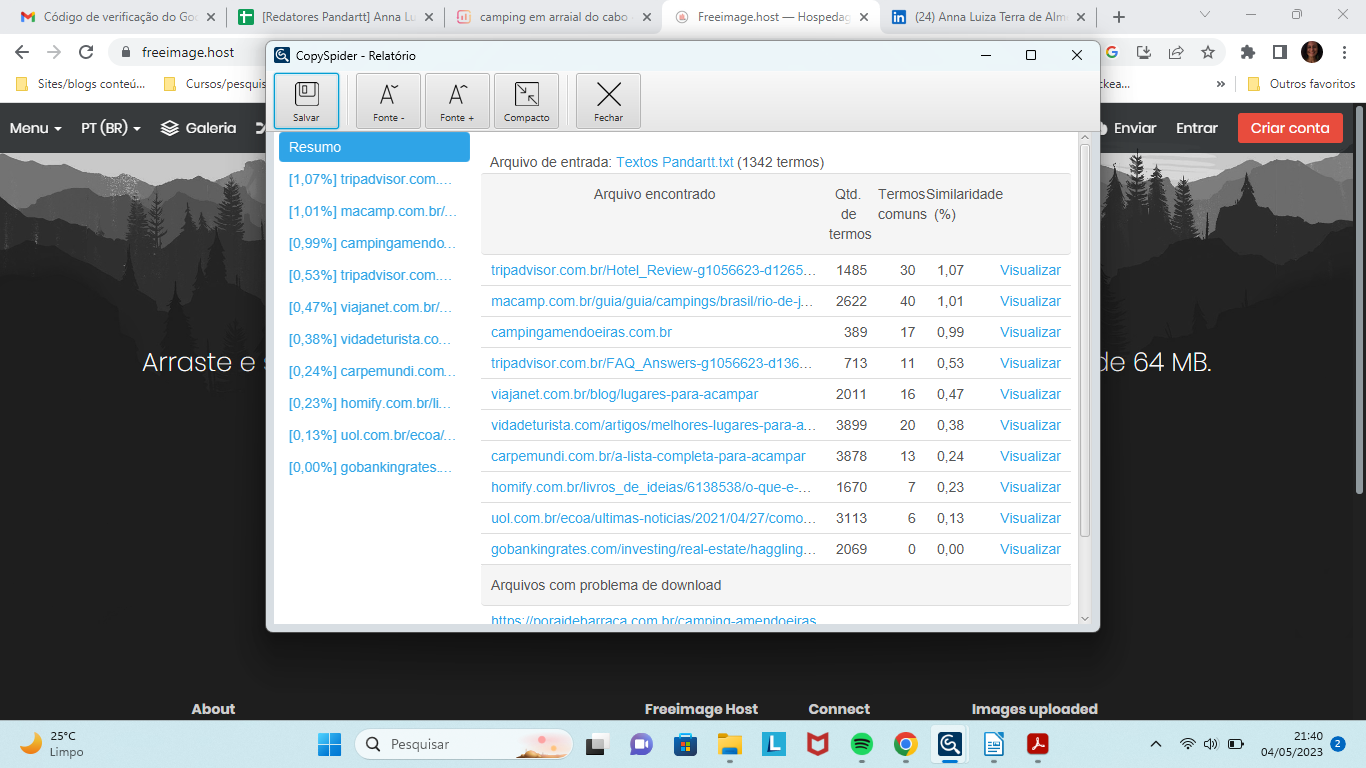Open Adobe Acrobat from taskbar
The width and height of the screenshot is (1366, 768).
[x=1037, y=744]
